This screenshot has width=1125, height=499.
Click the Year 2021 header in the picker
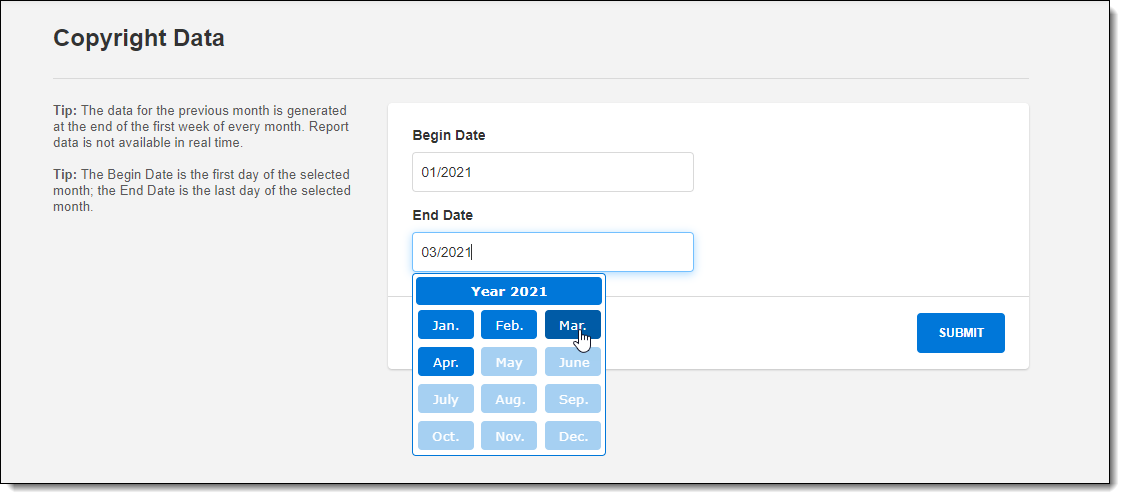pos(509,291)
